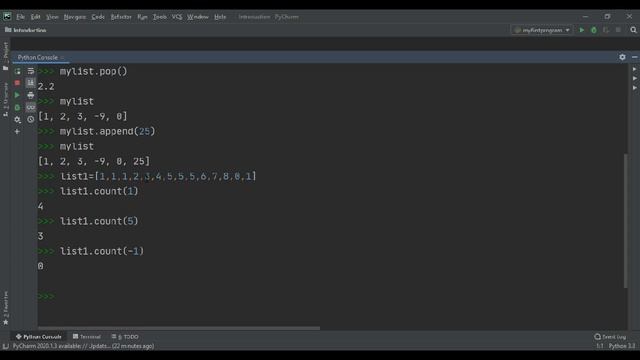Click Run with Coverage icon in top toolbar
The width and height of the screenshot is (640, 360).
tap(606, 30)
